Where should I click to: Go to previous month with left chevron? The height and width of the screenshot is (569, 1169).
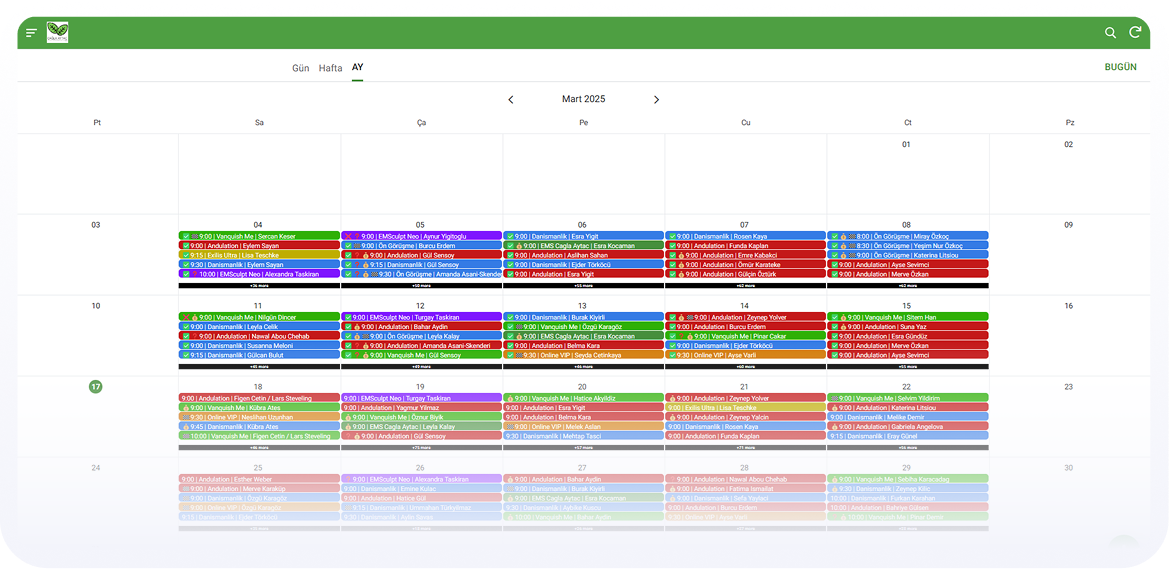[511, 100]
